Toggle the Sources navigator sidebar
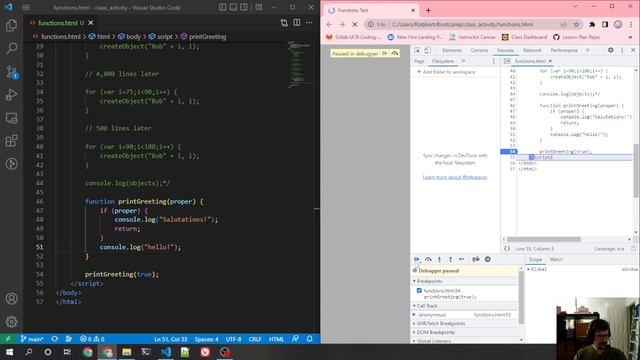The image size is (640, 360). click(x=507, y=61)
